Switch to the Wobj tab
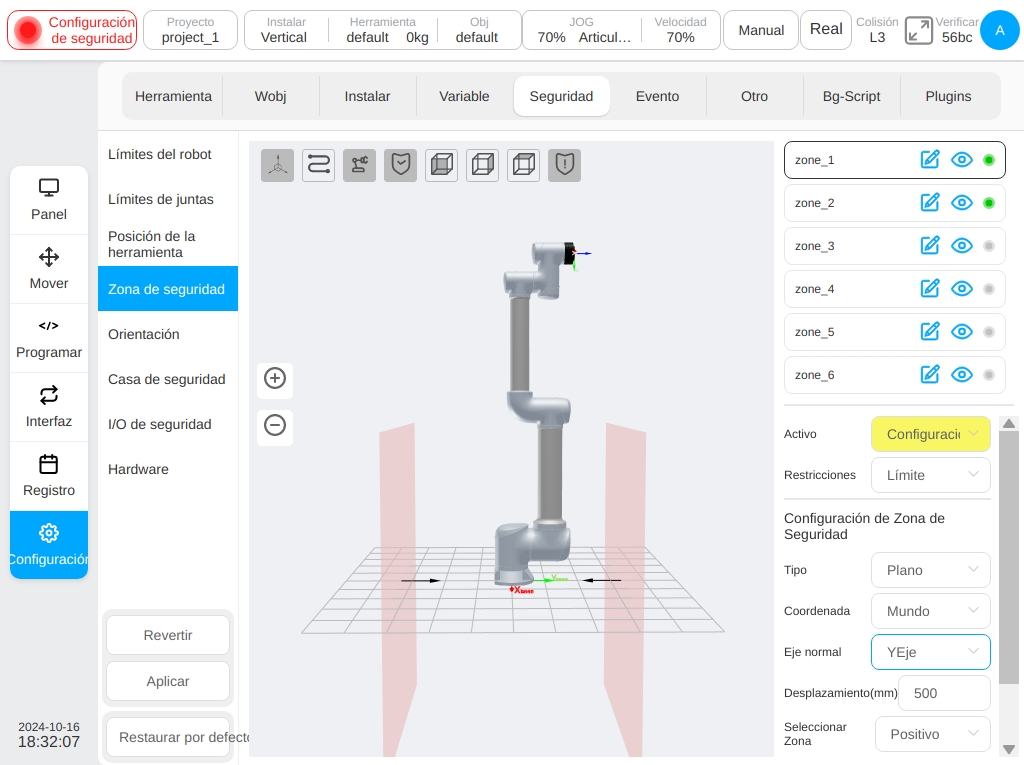 pyautogui.click(x=270, y=96)
